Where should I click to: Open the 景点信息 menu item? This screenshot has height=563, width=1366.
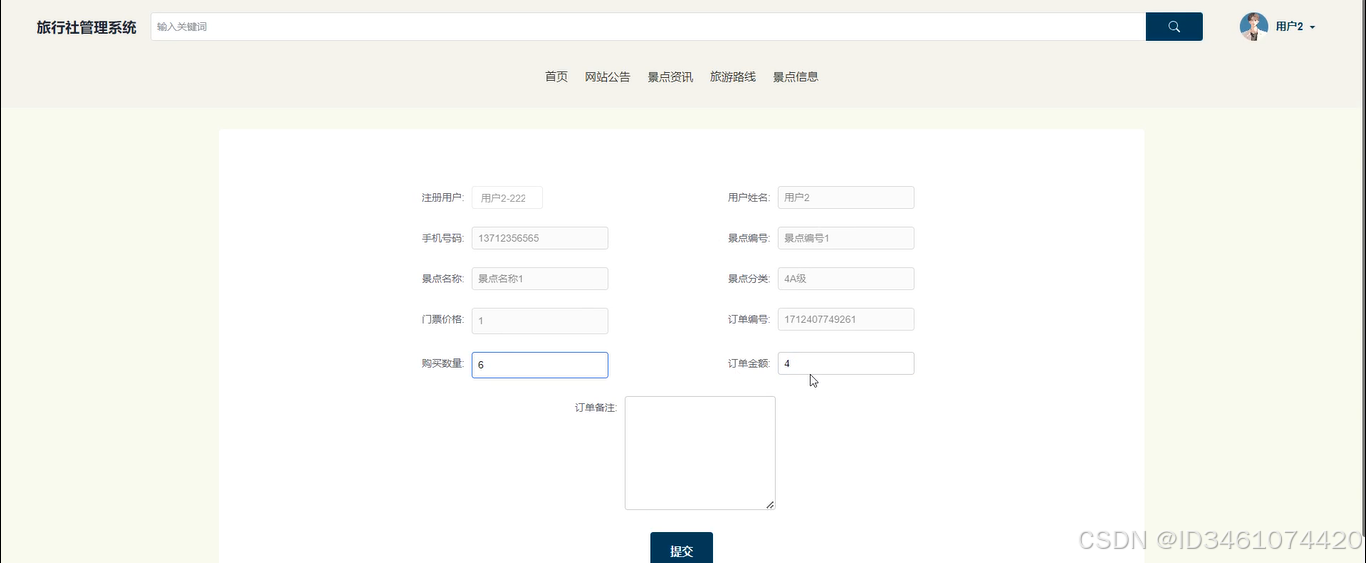pos(795,77)
